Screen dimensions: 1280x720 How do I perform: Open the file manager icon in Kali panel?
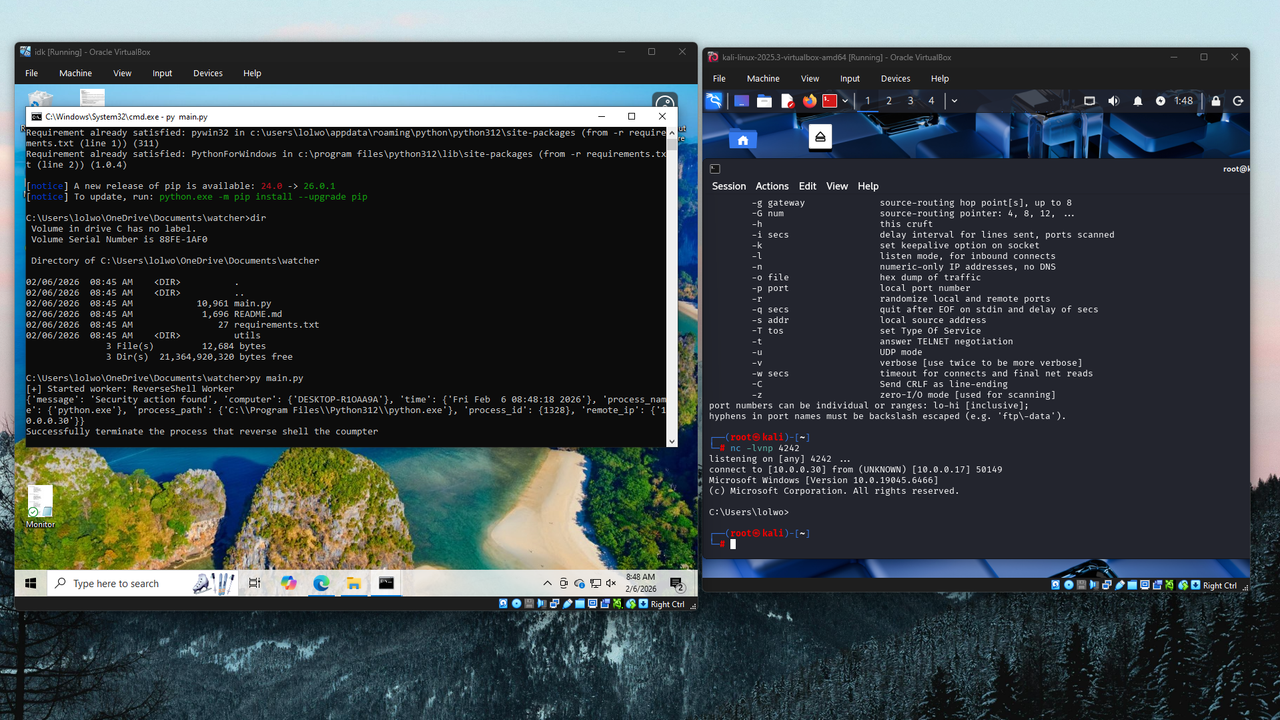[x=764, y=101]
